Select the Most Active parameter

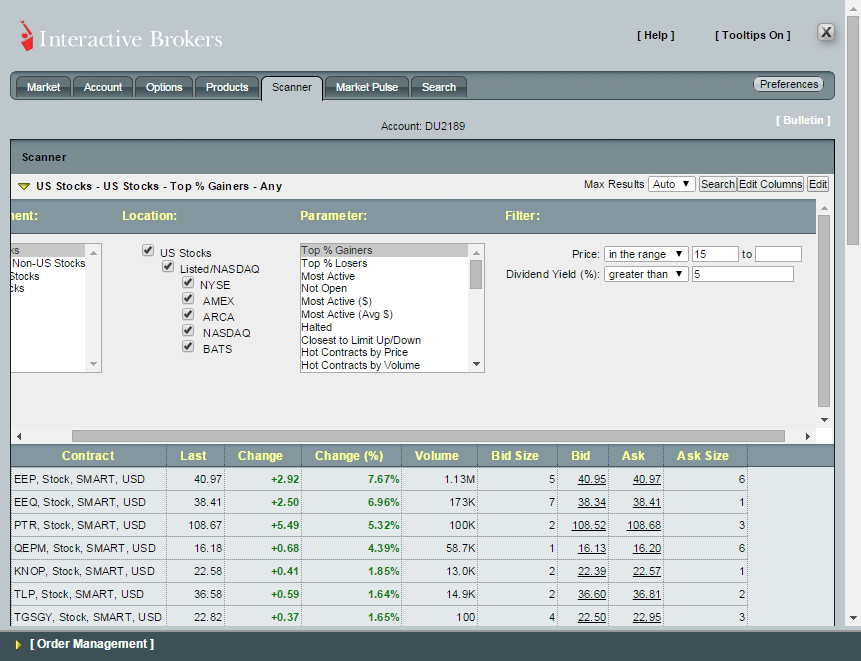(x=384, y=276)
